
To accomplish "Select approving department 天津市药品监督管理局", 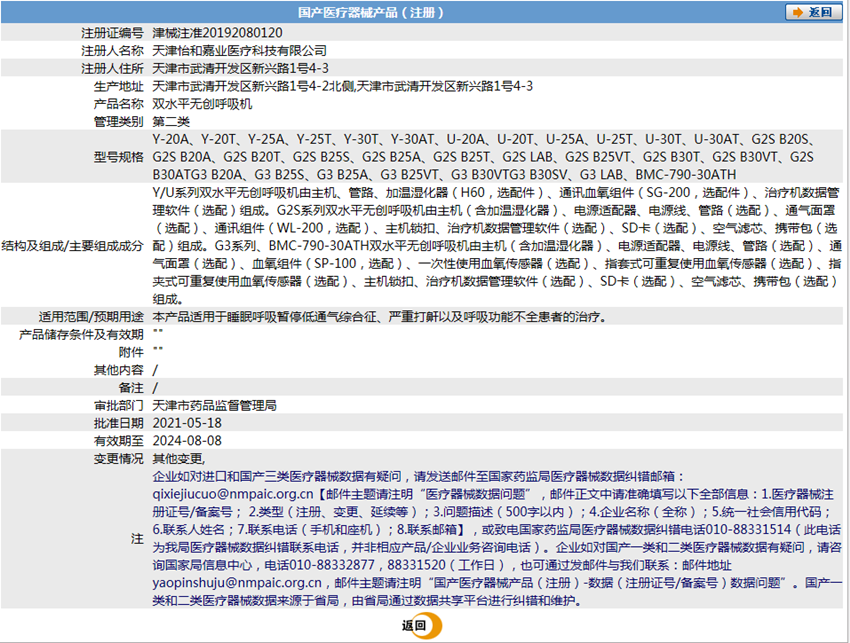I will pos(215,406).
